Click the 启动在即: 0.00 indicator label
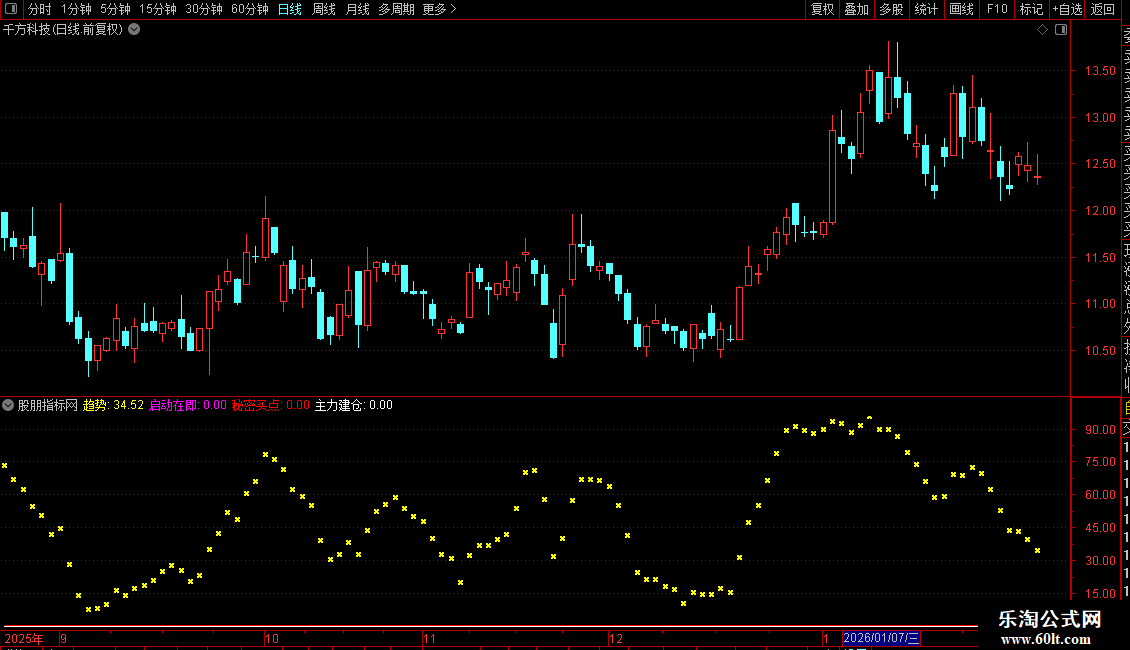 (187, 405)
